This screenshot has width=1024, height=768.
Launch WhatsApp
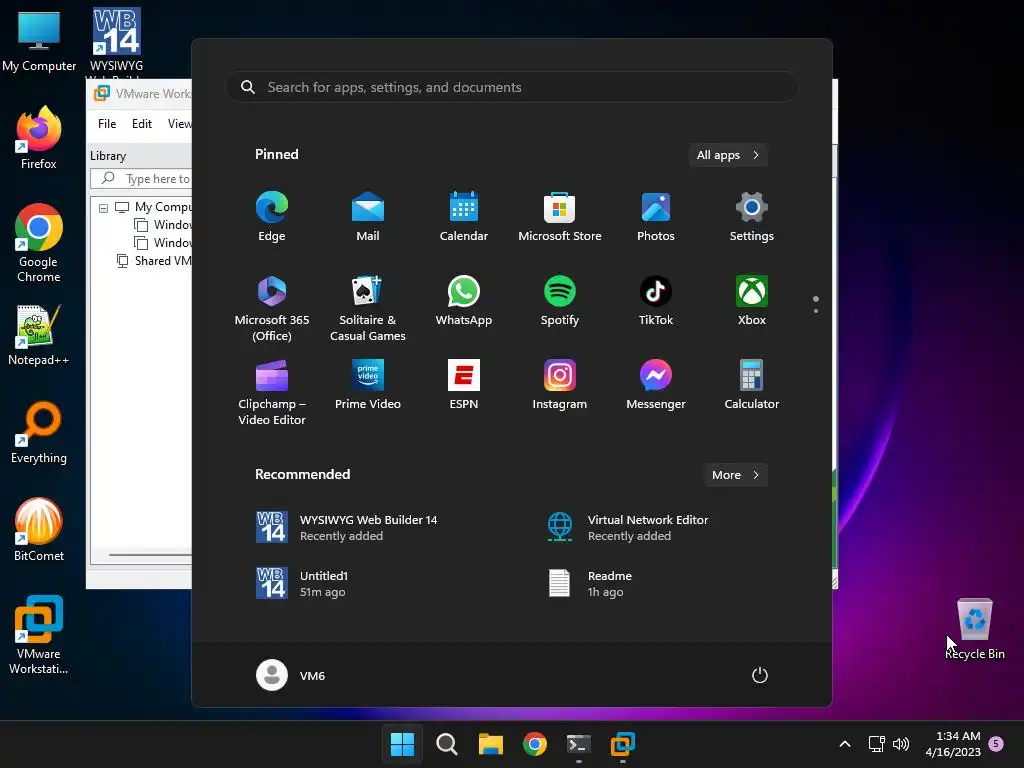click(464, 300)
